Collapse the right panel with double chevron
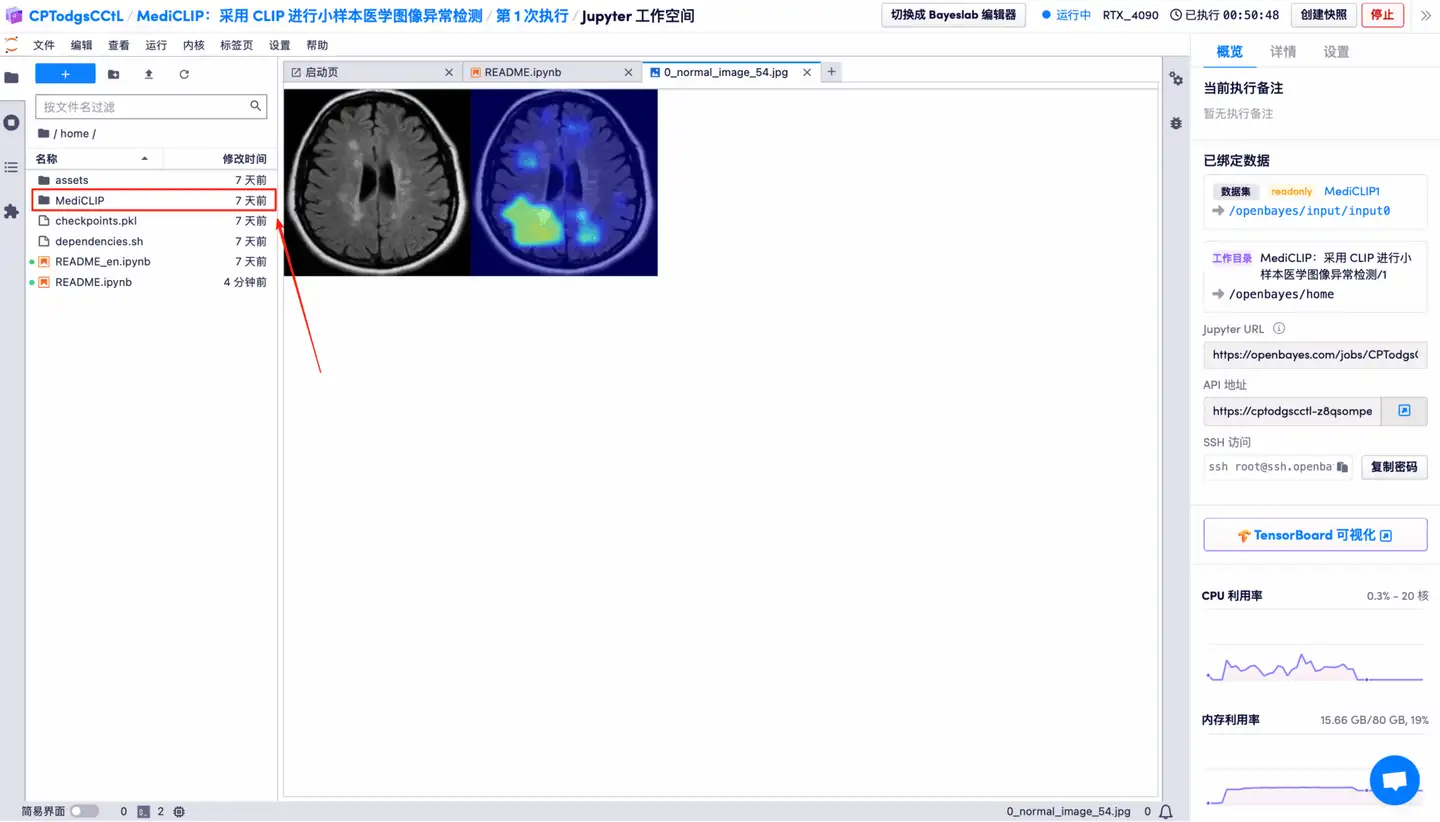The width and height of the screenshot is (1440, 822). click(x=1425, y=15)
